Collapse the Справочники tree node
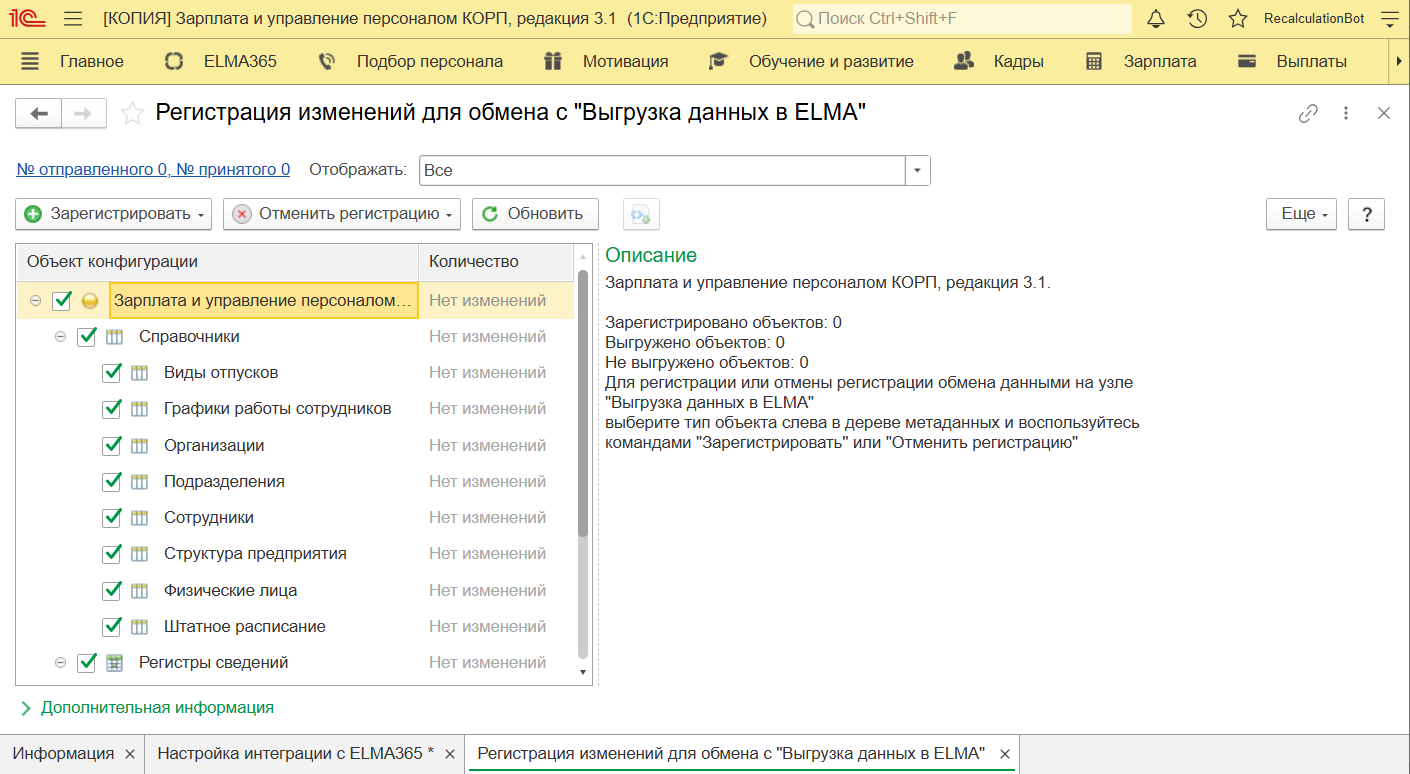 (x=61, y=337)
